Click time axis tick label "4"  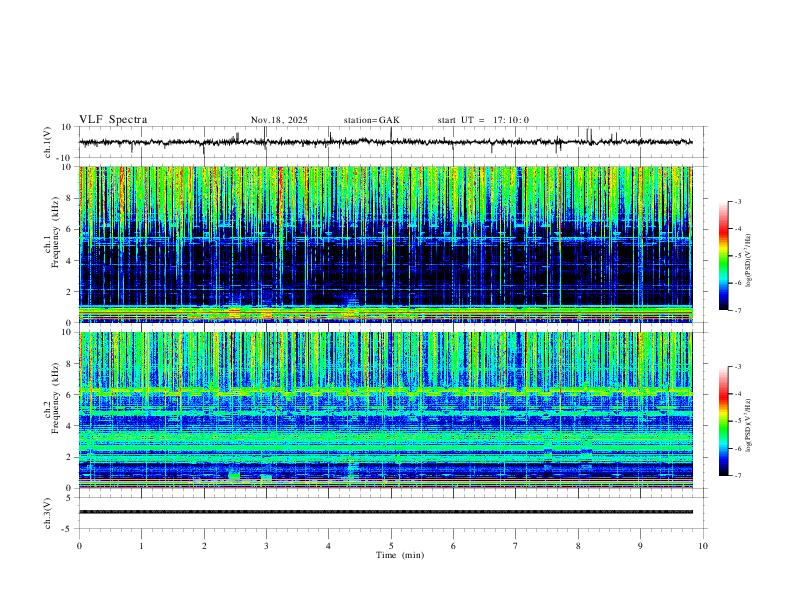328,546
